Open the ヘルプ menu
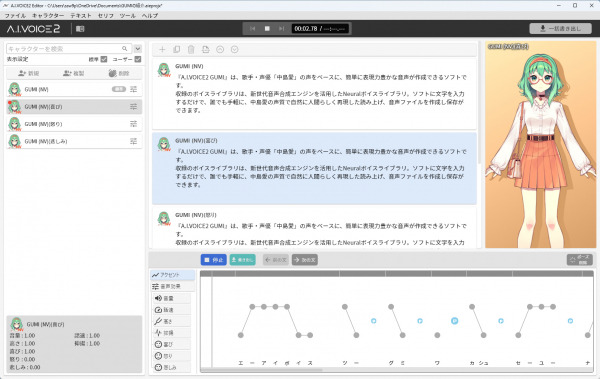Screen dimensions: 600x379 [x=150, y=16]
